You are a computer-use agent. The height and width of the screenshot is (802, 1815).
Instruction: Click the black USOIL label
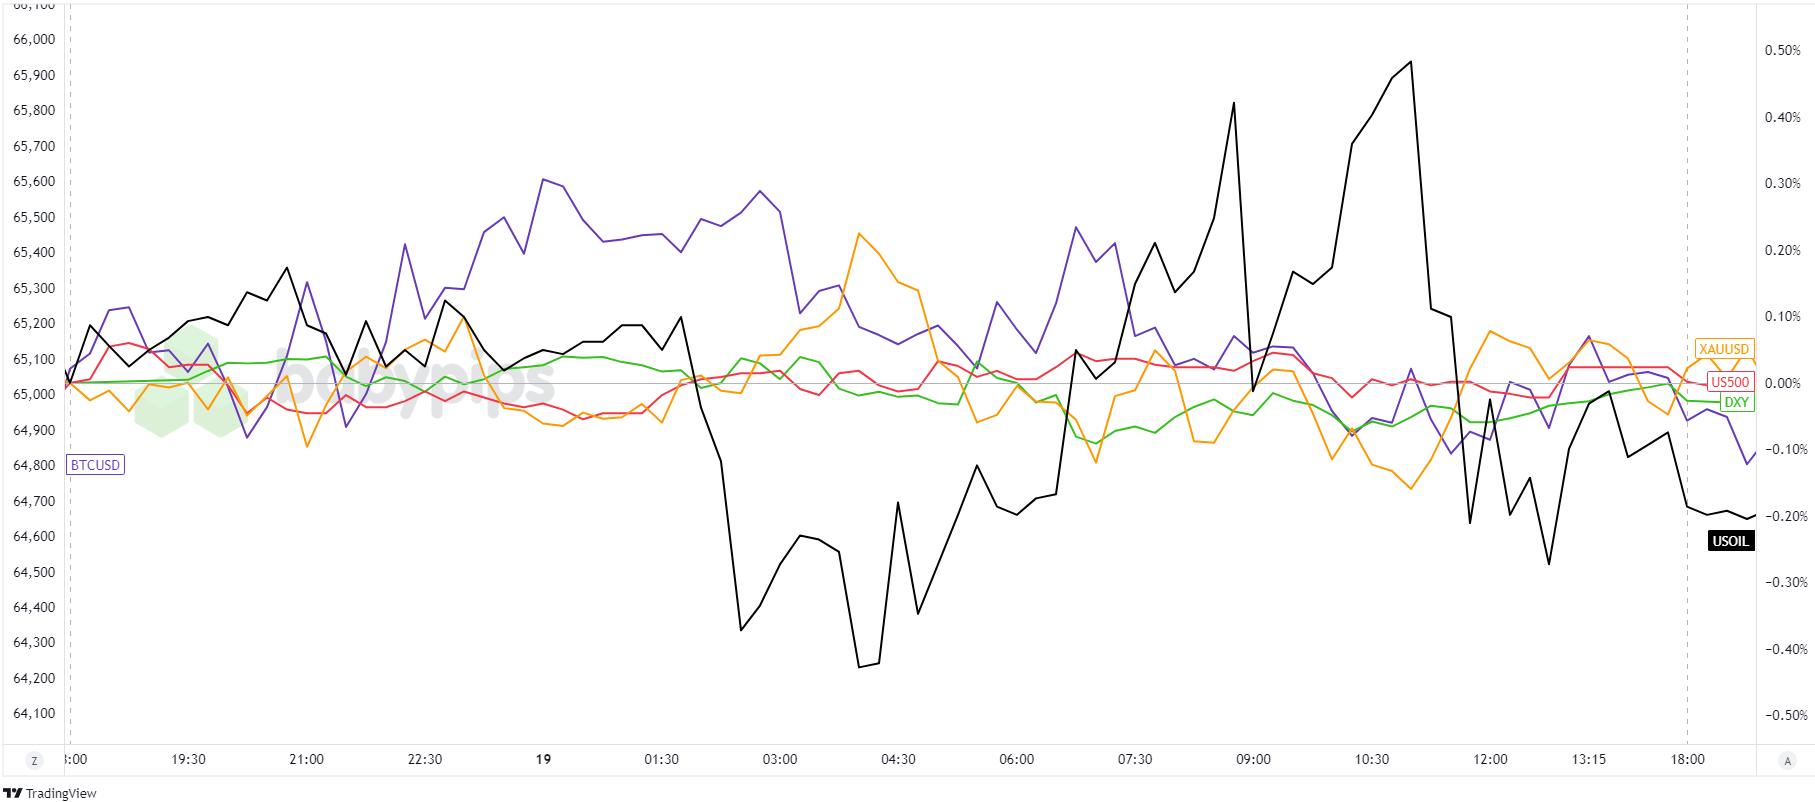tap(1731, 541)
